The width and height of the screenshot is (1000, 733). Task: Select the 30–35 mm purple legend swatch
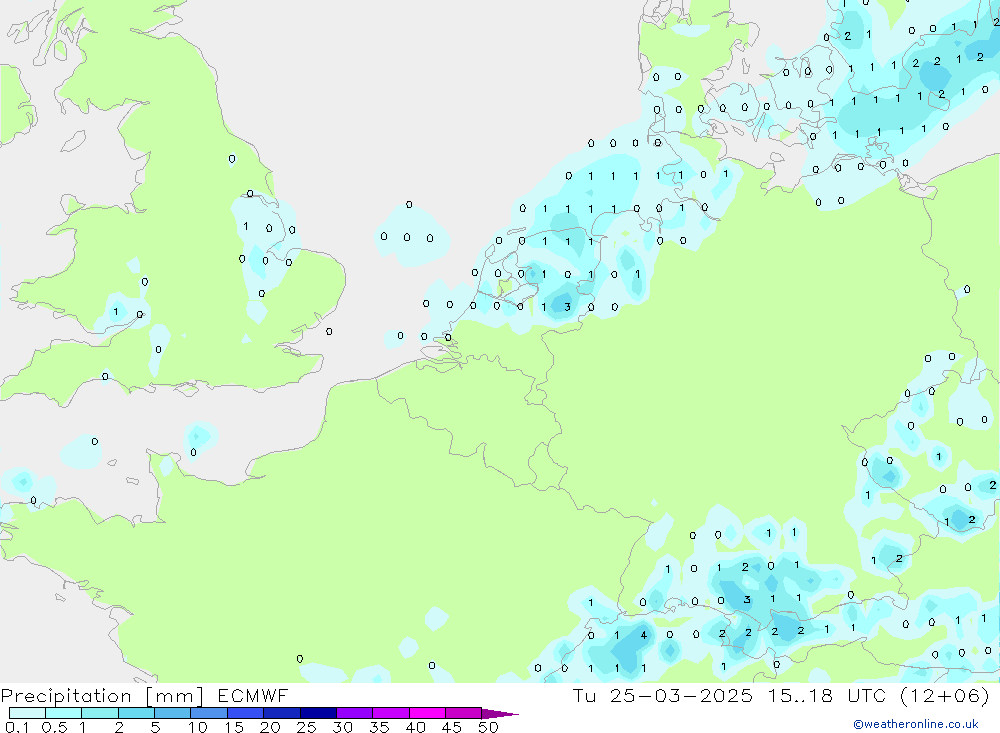[x=355, y=713]
